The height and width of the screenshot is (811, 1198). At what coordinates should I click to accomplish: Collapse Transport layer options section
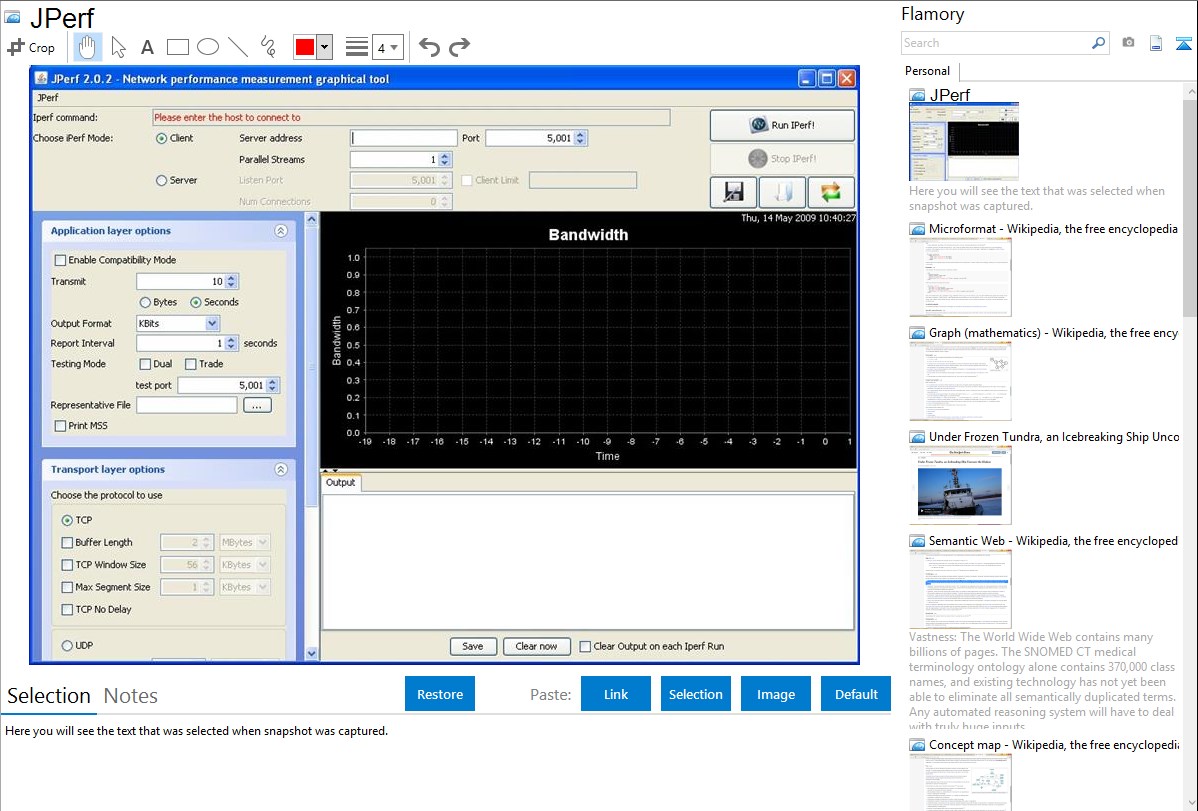280,469
